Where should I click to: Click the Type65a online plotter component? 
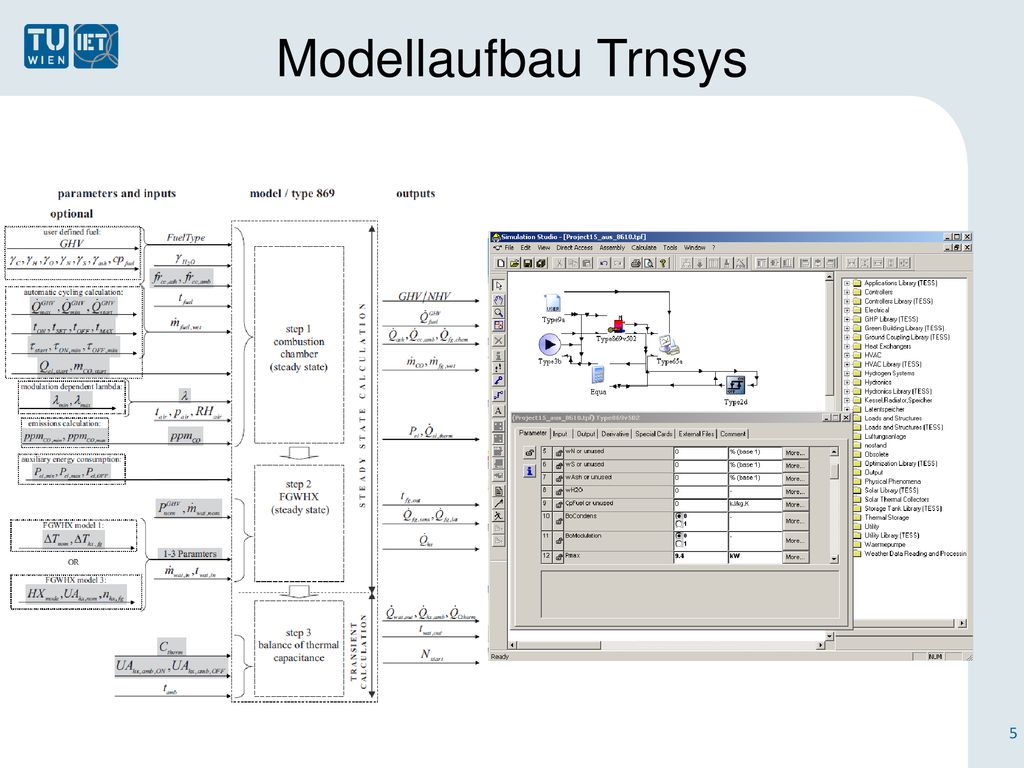[668, 344]
